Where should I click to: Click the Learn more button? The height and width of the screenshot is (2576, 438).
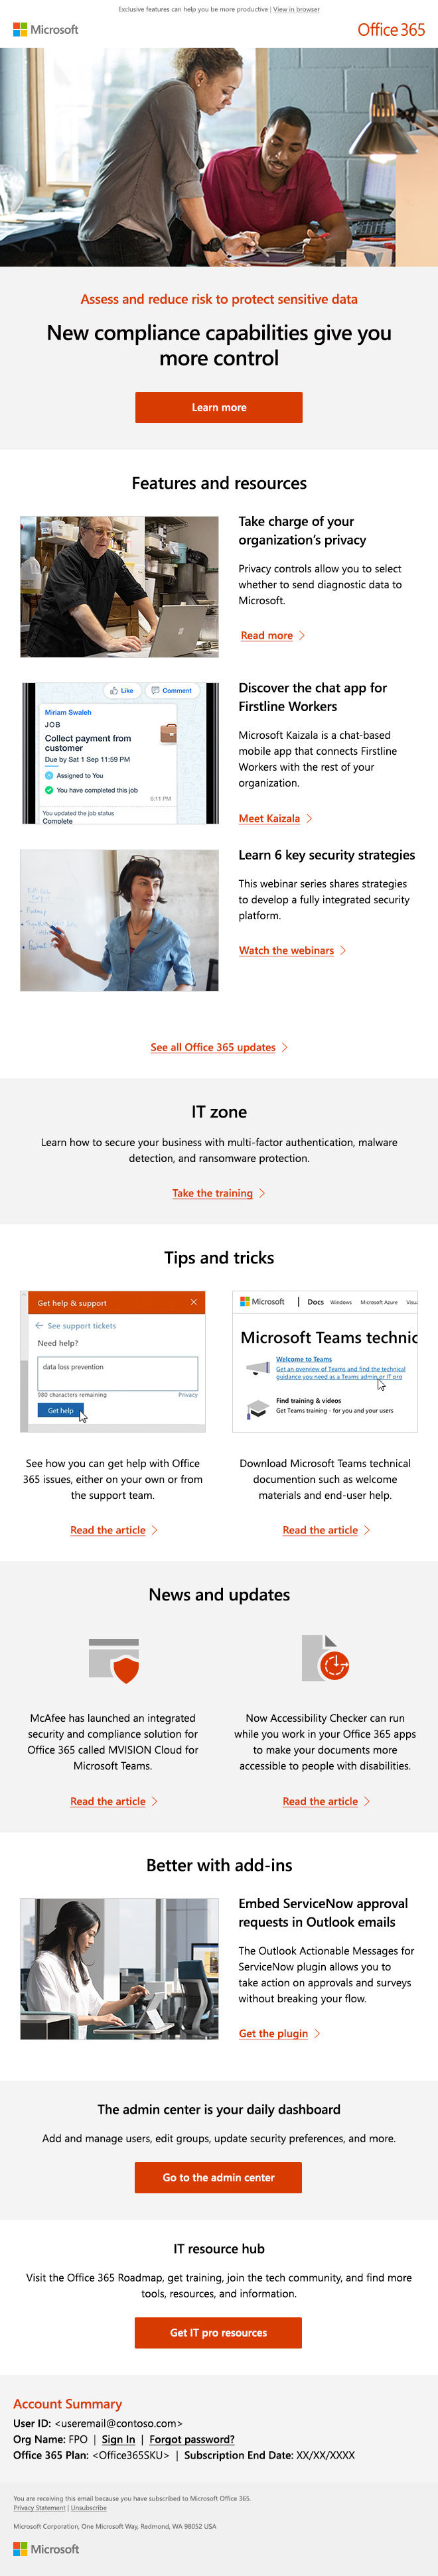219,407
